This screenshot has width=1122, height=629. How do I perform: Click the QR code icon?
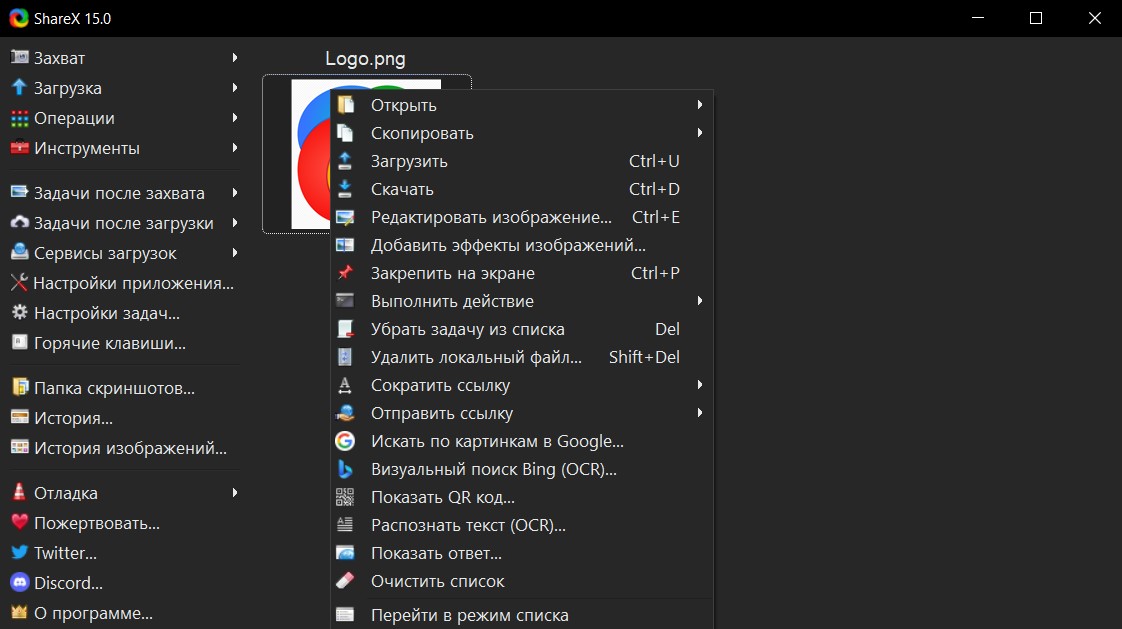tap(345, 497)
